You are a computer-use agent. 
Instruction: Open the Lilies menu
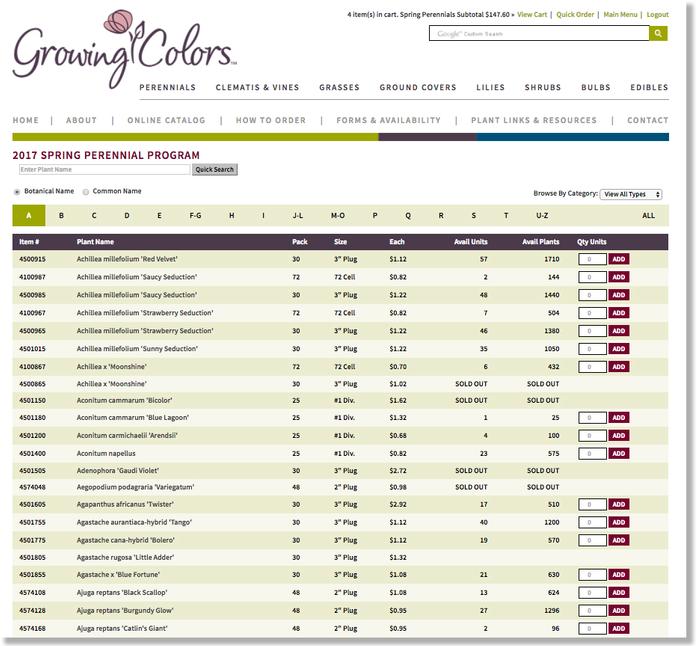tap(490, 88)
